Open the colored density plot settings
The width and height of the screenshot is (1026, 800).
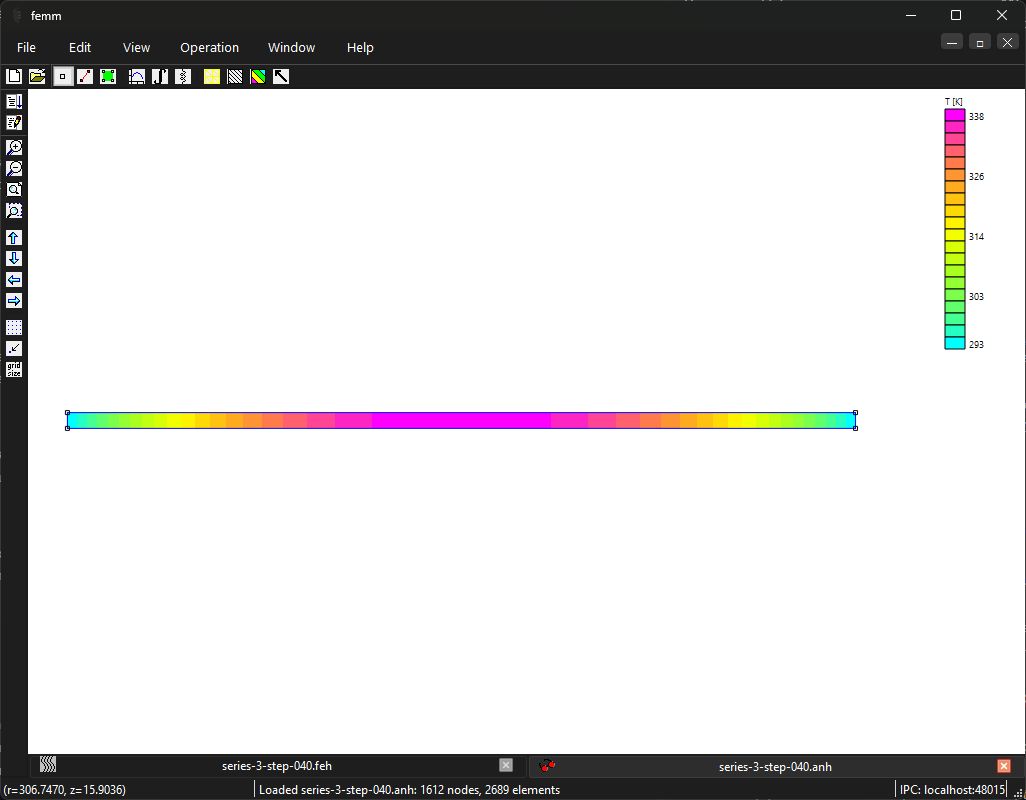pyautogui.click(x=258, y=77)
